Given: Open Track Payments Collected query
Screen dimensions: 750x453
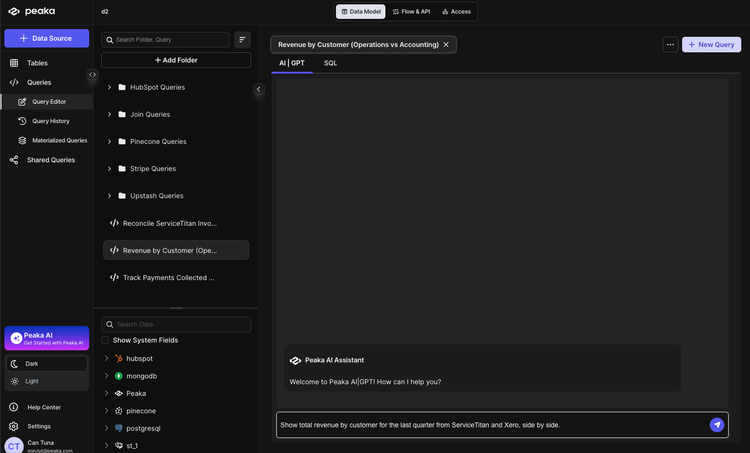Looking at the screenshot, I should [x=176, y=277].
